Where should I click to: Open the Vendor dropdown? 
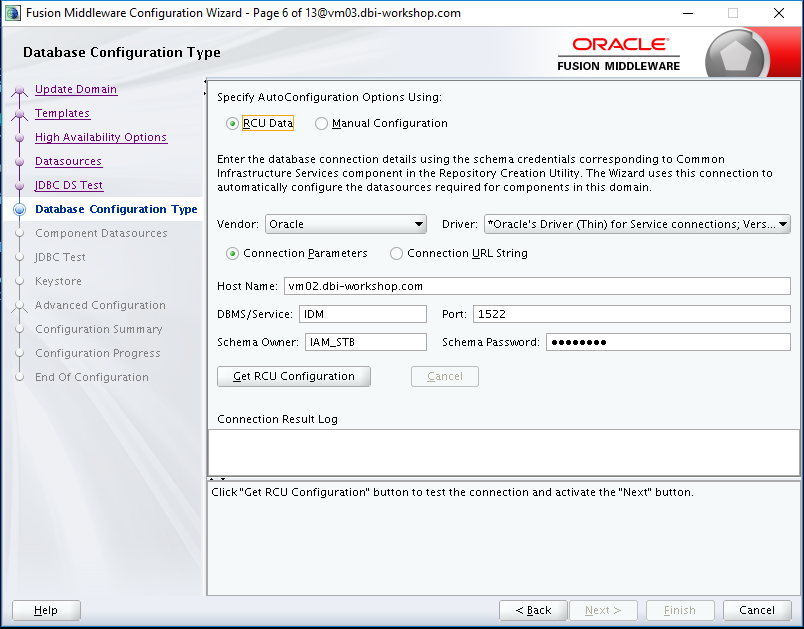[346, 224]
